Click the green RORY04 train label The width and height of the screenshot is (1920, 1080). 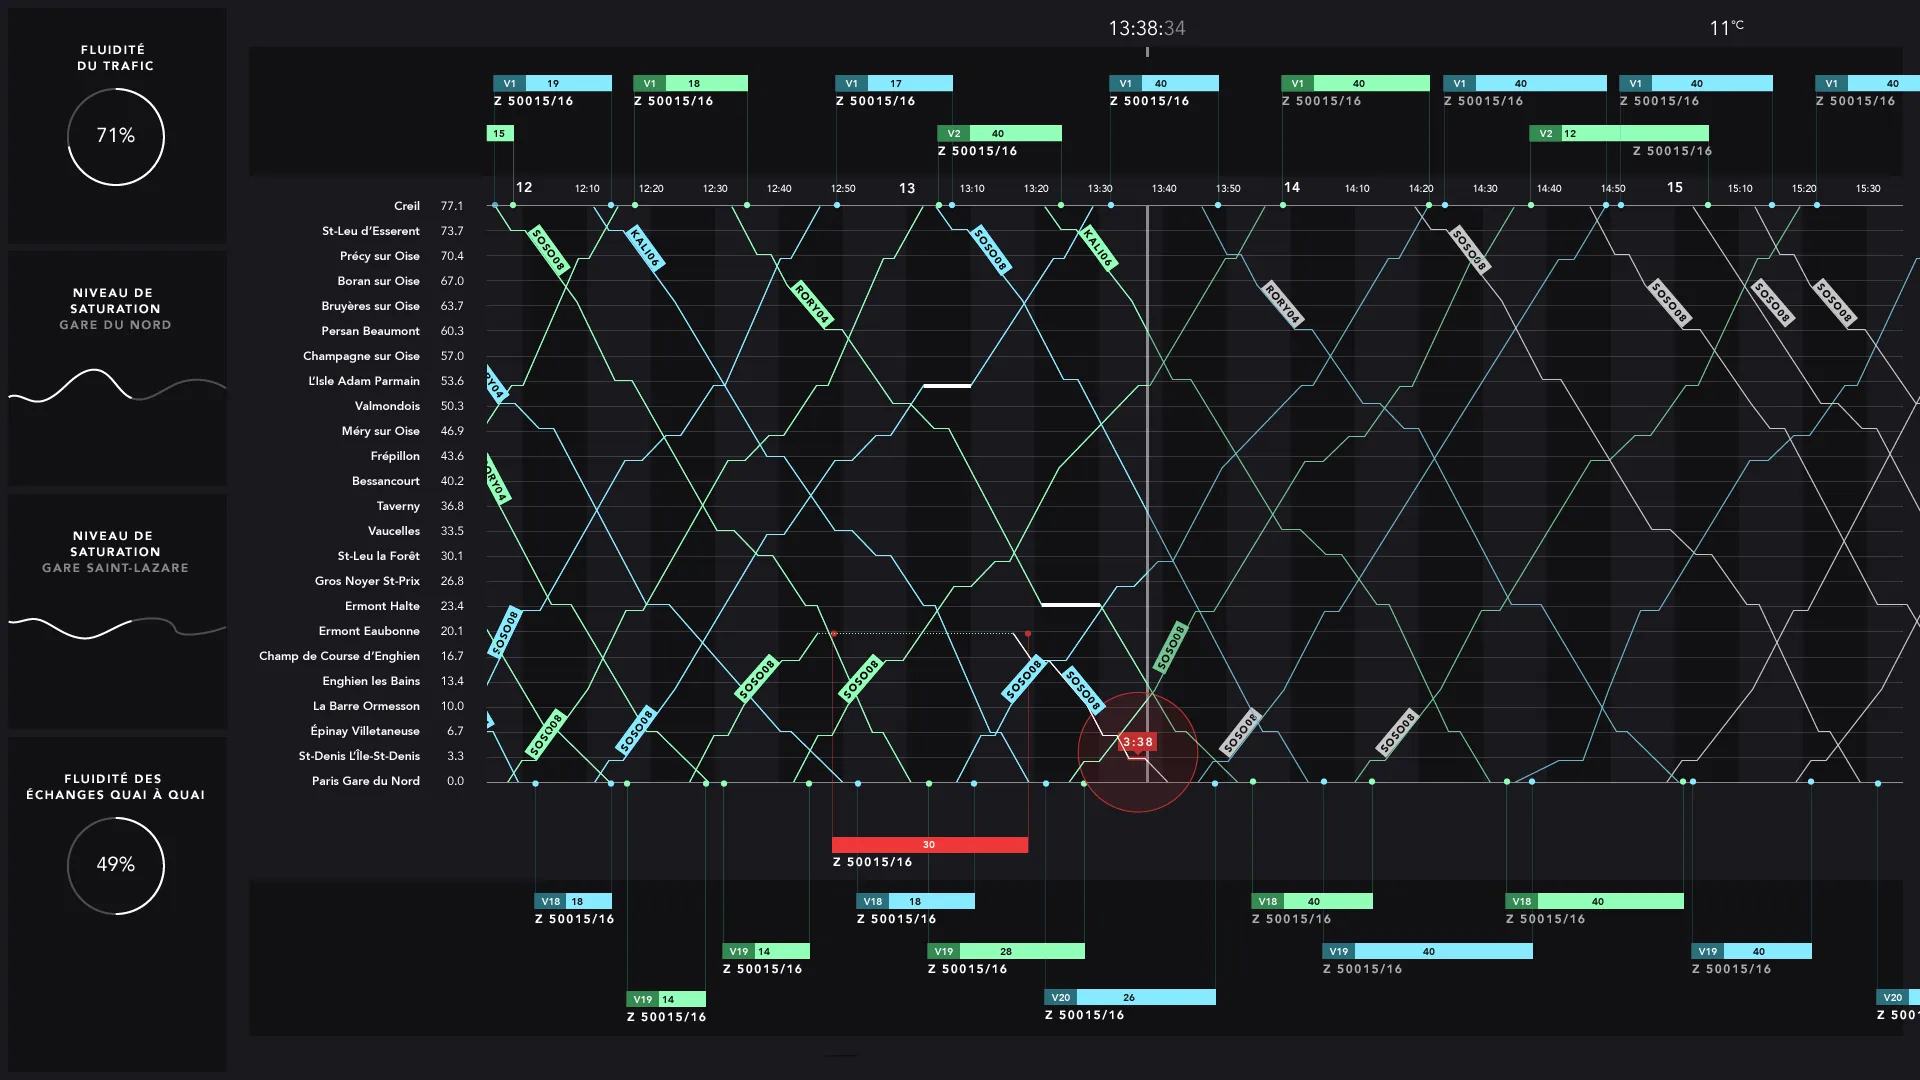pyautogui.click(x=812, y=304)
